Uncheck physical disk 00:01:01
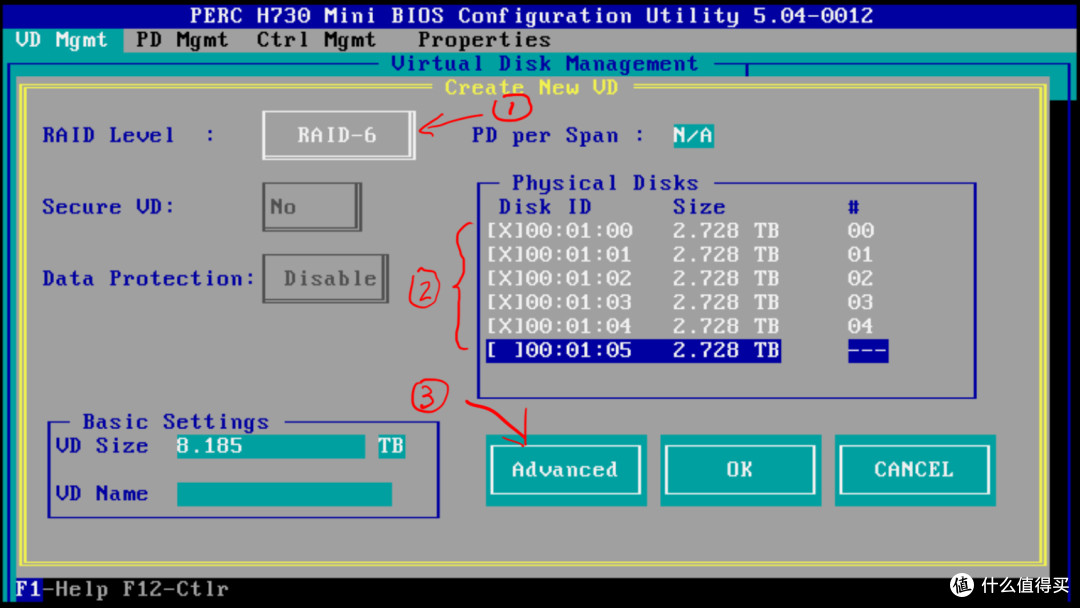The width and height of the screenshot is (1080, 608). pyautogui.click(x=506, y=255)
